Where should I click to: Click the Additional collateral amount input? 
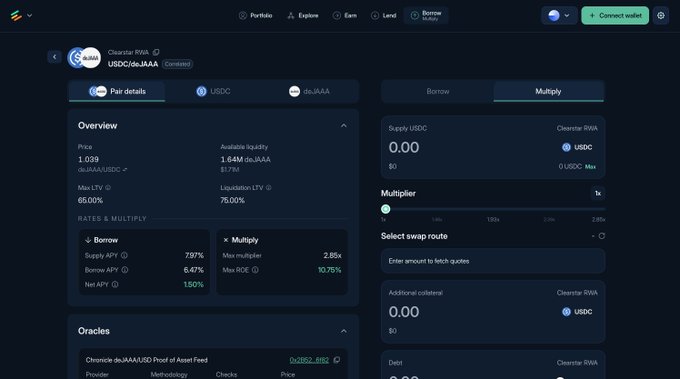click(x=404, y=312)
